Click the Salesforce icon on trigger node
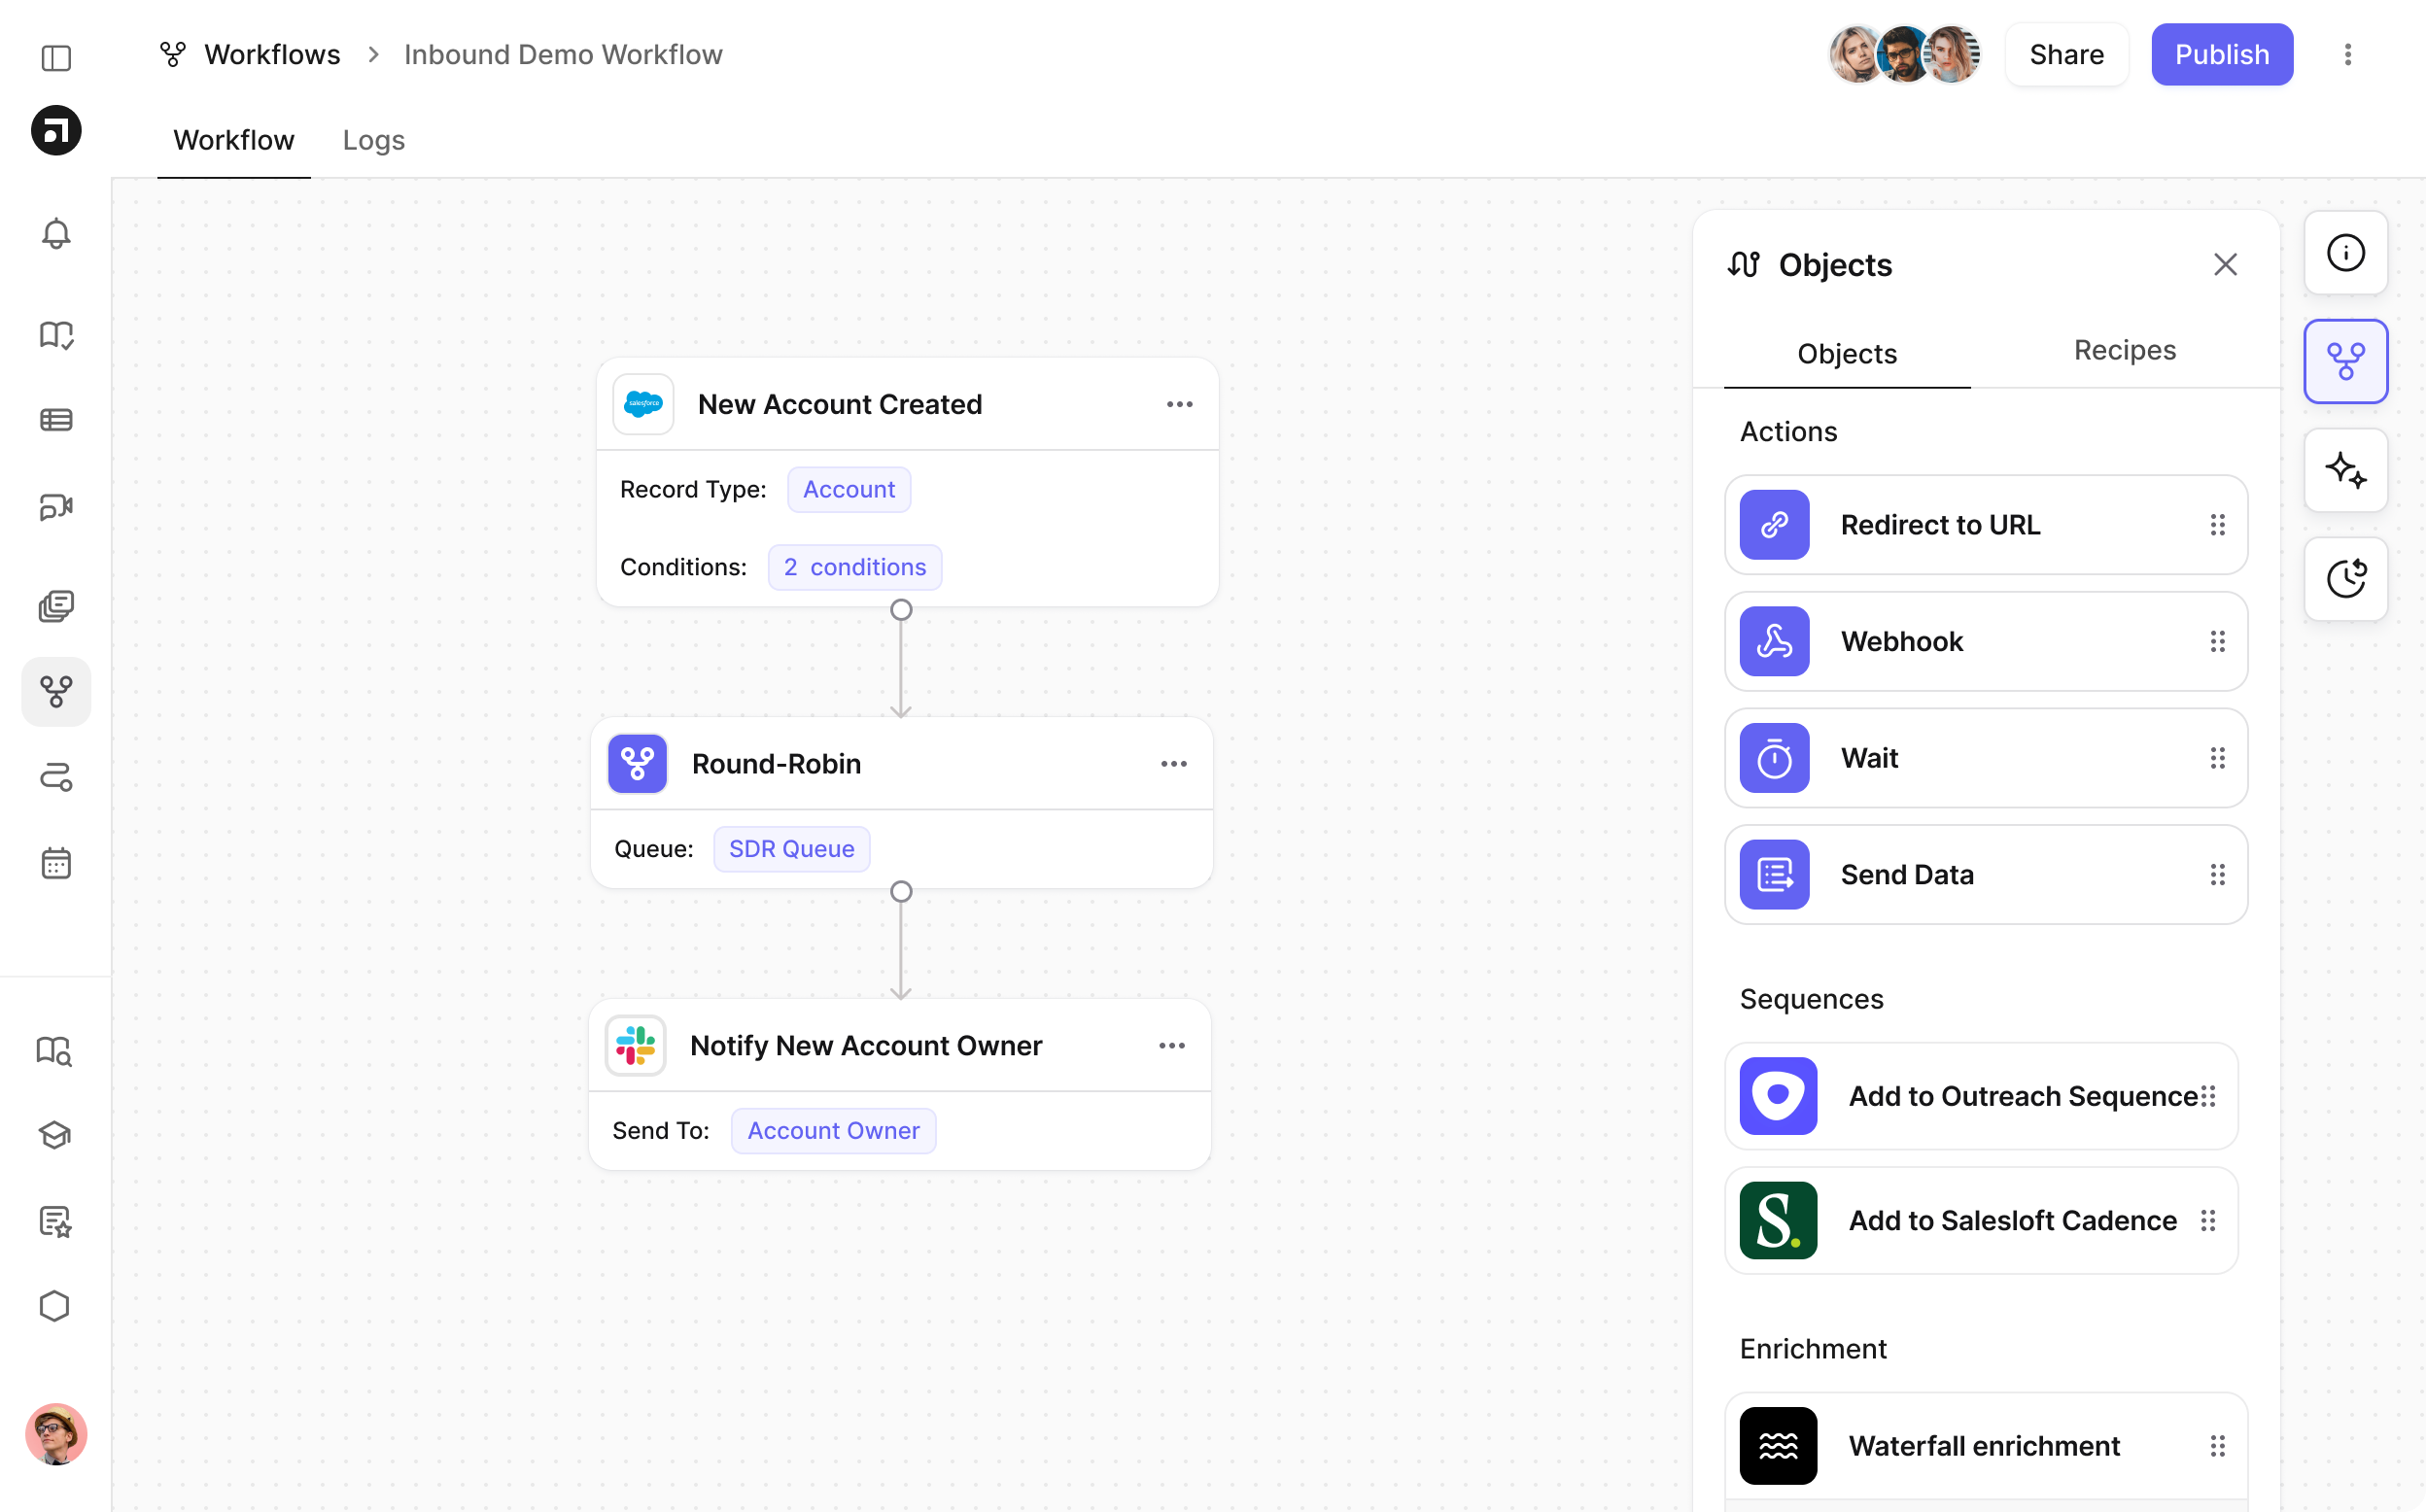This screenshot has height=1512, width=2426. (643, 404)
